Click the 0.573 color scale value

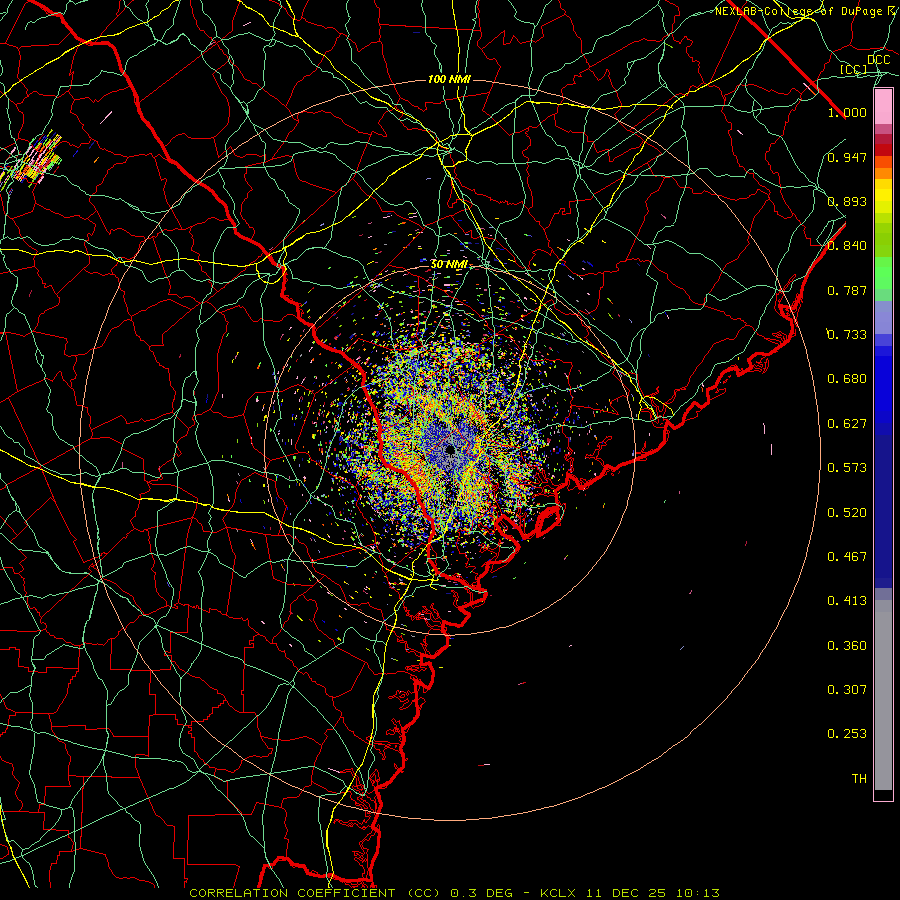pyautogui.click(x=847, y=468)
